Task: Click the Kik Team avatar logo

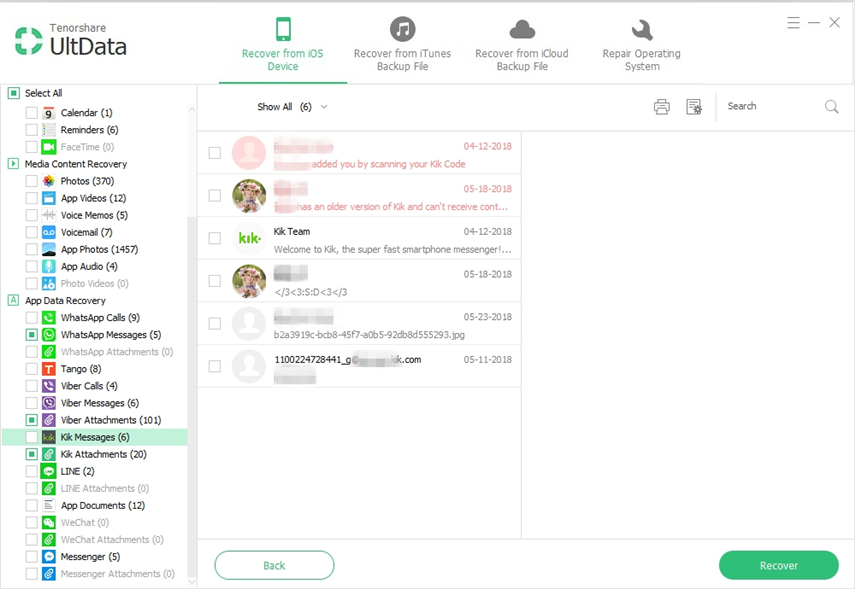Action: [249, 238]
